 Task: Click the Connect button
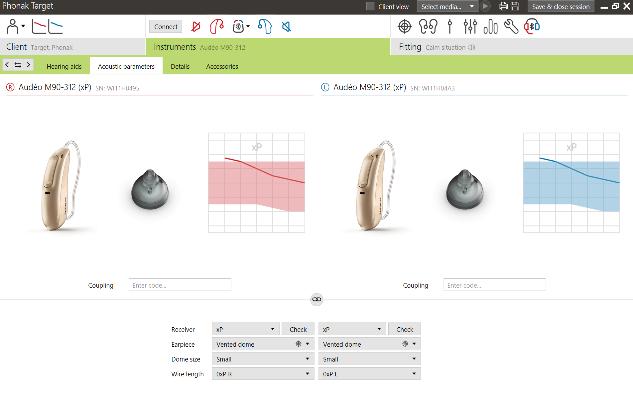pyautogui.click(x=166, y=27)
